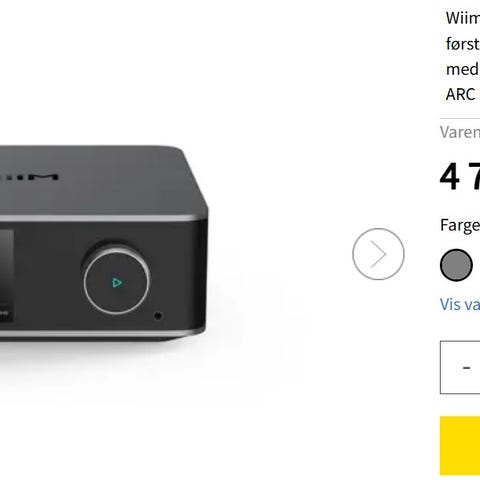
Task: Click the grey "Varen" text under the divider
Action: (x=460, y=132)
